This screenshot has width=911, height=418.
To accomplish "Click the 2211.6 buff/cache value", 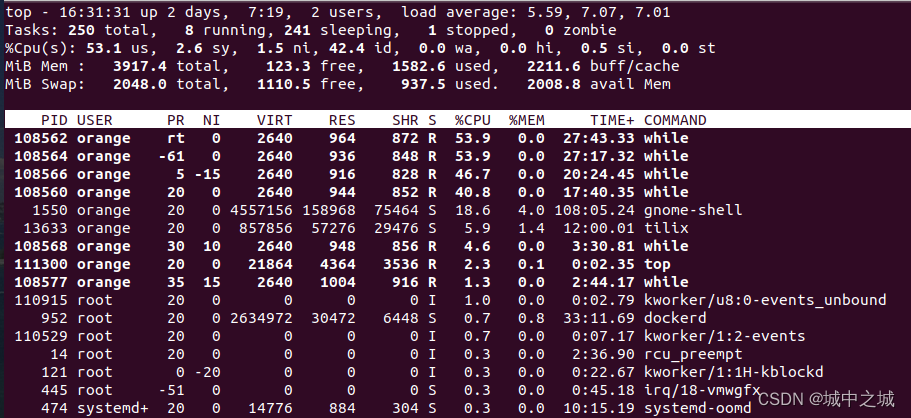I will pyautogui.click(x=553, y=66).
